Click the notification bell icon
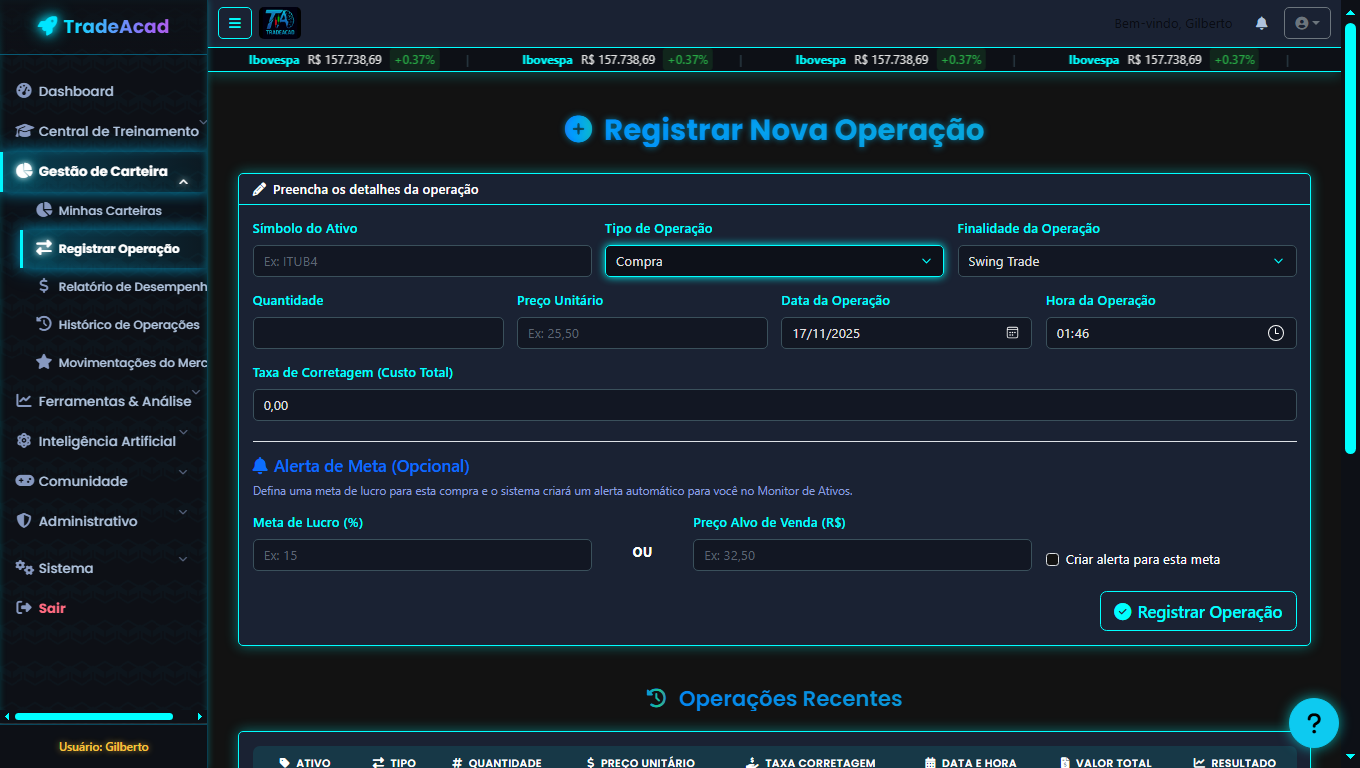1360x768 pixels. click(x=1261, y=23)
